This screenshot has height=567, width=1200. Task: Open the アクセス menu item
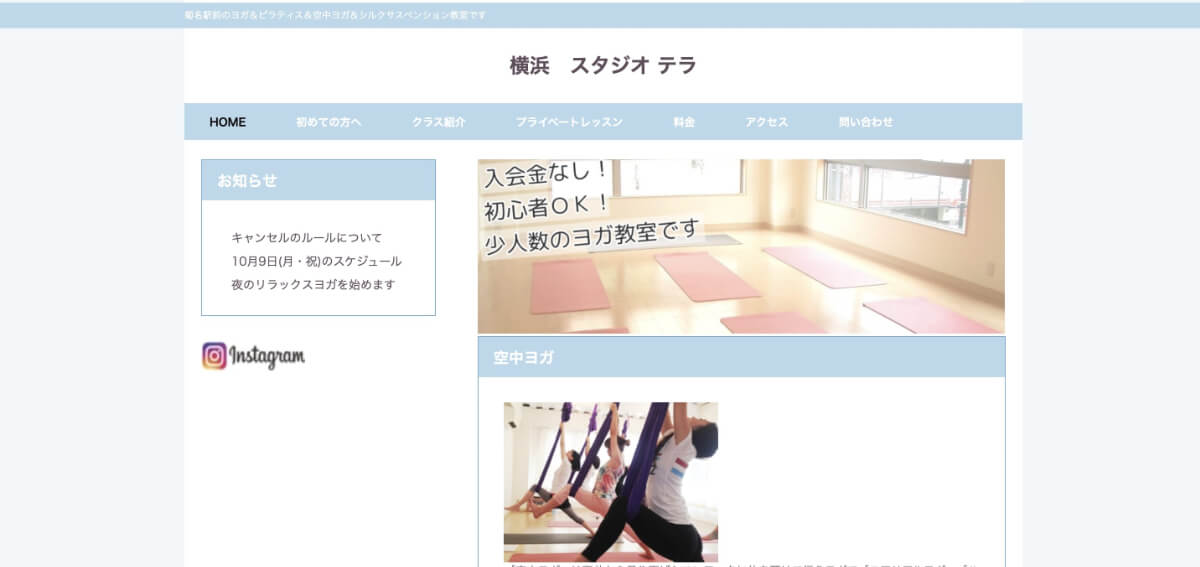(766, 122)
